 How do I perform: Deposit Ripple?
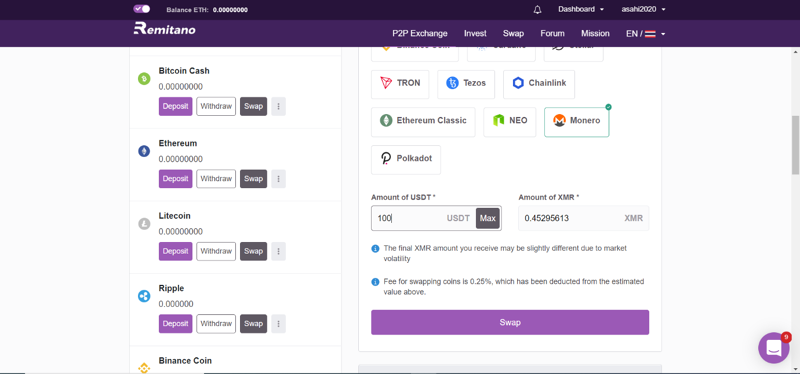[x=176, y=324]
